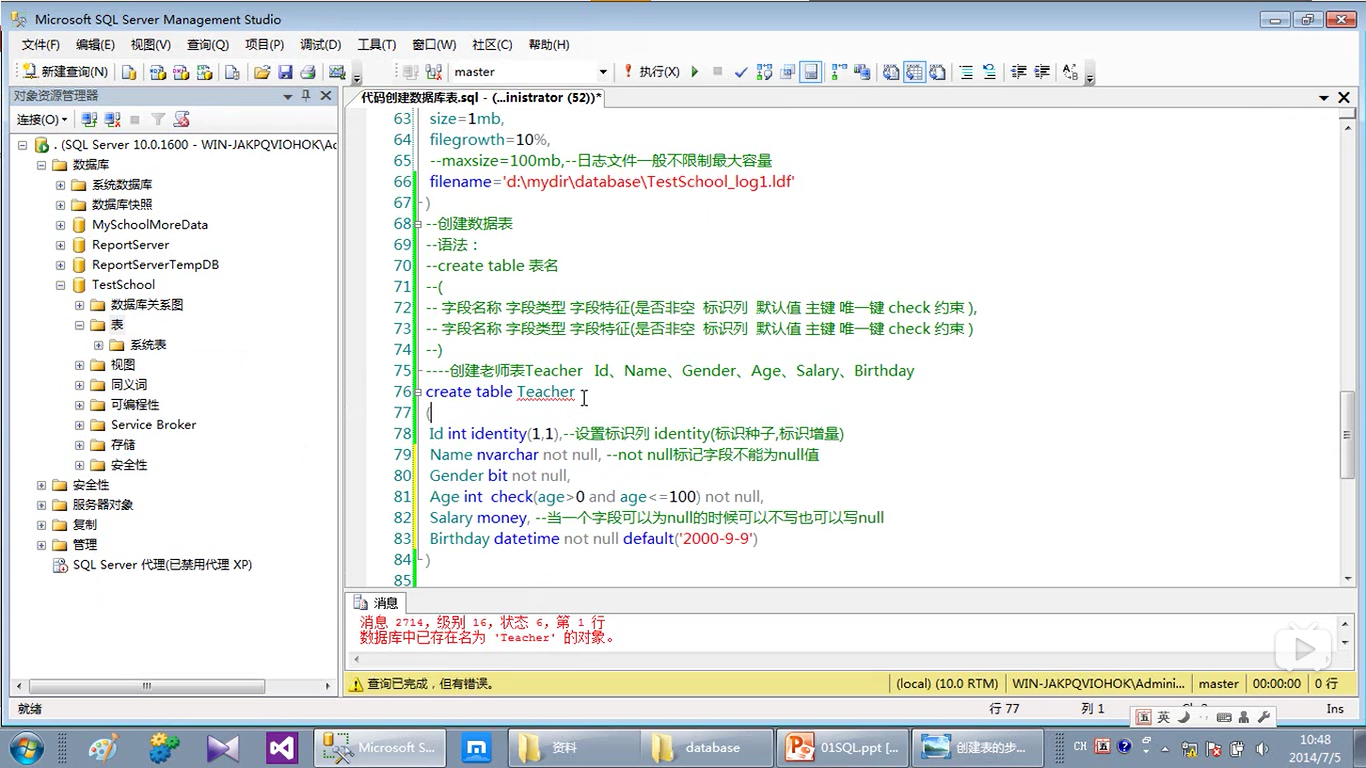The width and height of the screenshot is (1366, 768).
Task: Click the Paint icon in the taskbar
Action: 103,747
